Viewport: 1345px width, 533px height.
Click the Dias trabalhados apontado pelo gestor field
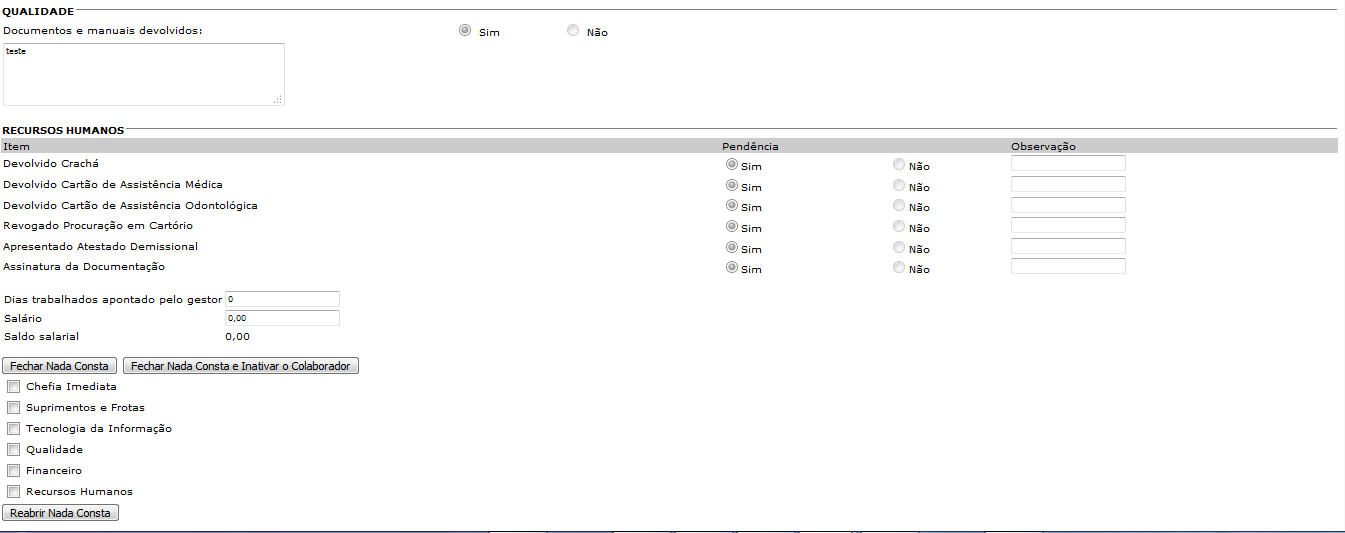(283, 299)
